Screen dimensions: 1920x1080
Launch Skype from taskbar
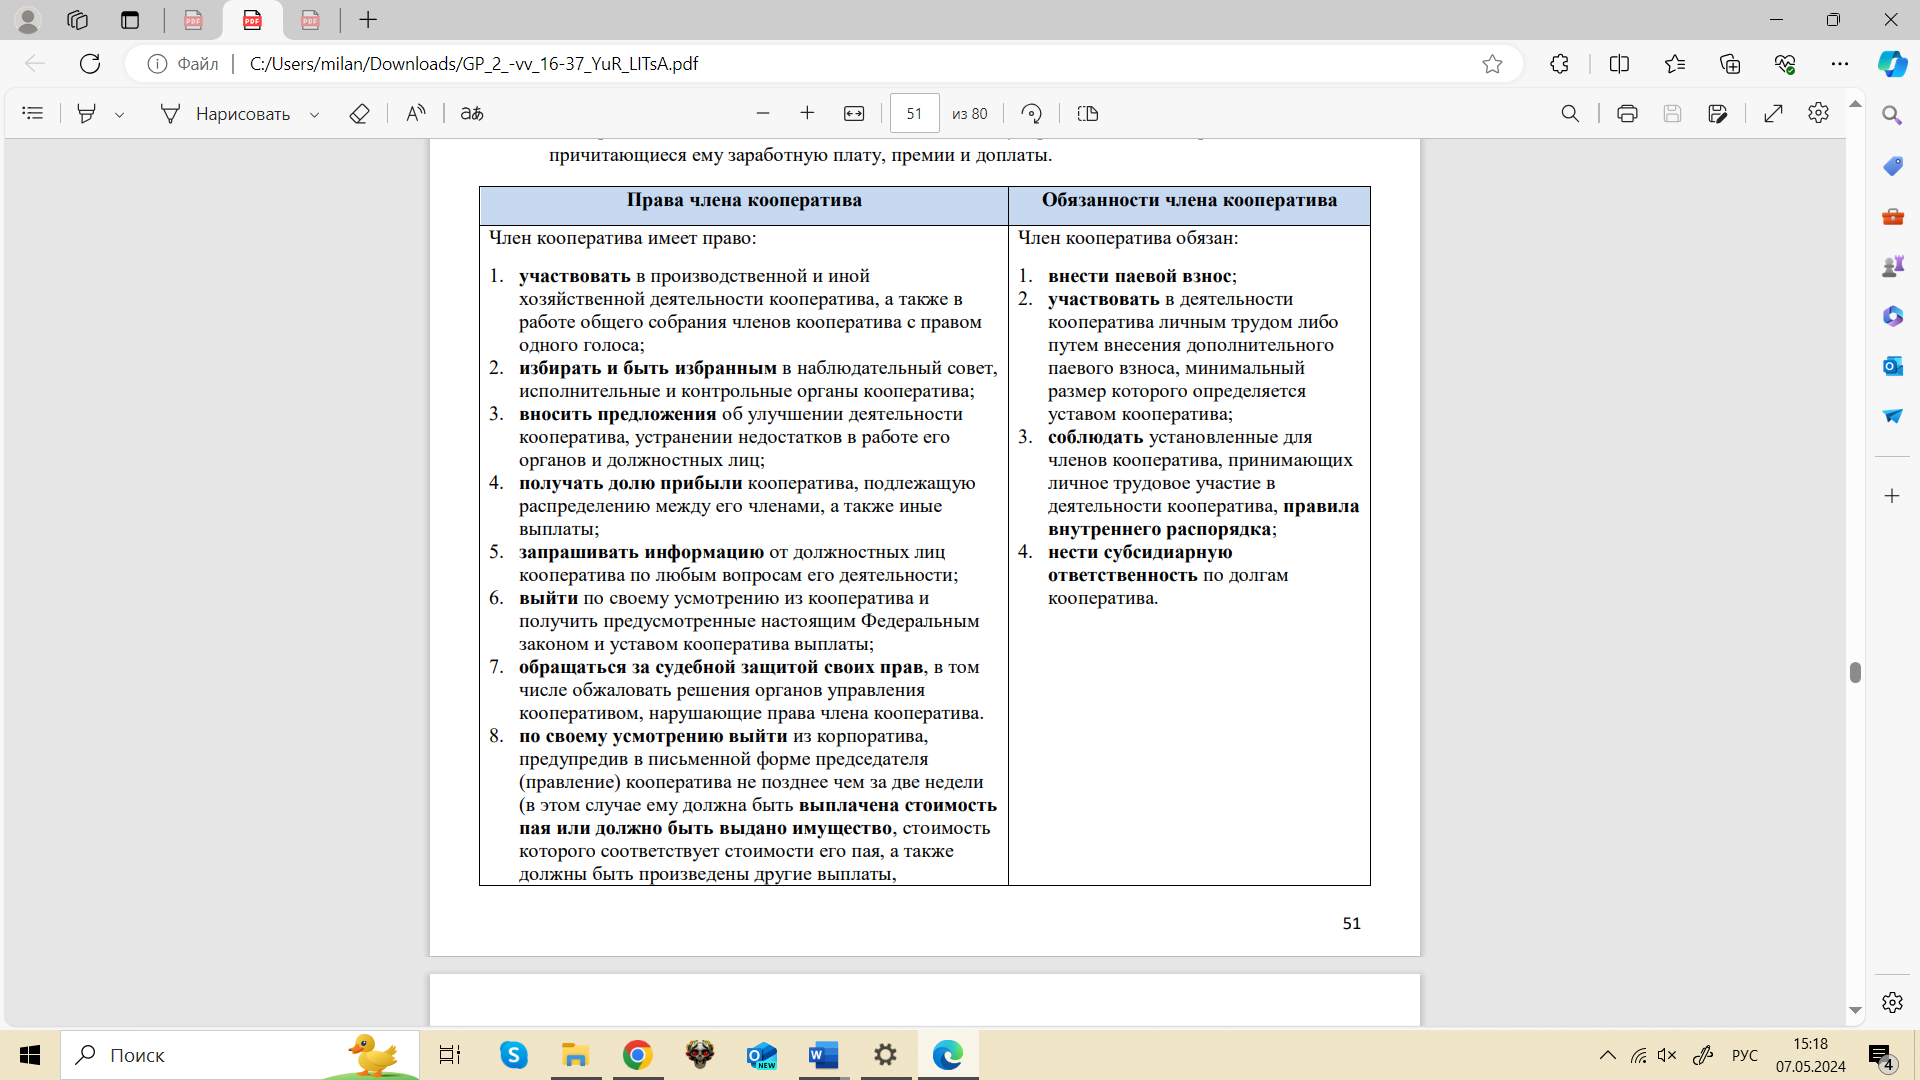pyautogui.click(x=513, y=1055)
